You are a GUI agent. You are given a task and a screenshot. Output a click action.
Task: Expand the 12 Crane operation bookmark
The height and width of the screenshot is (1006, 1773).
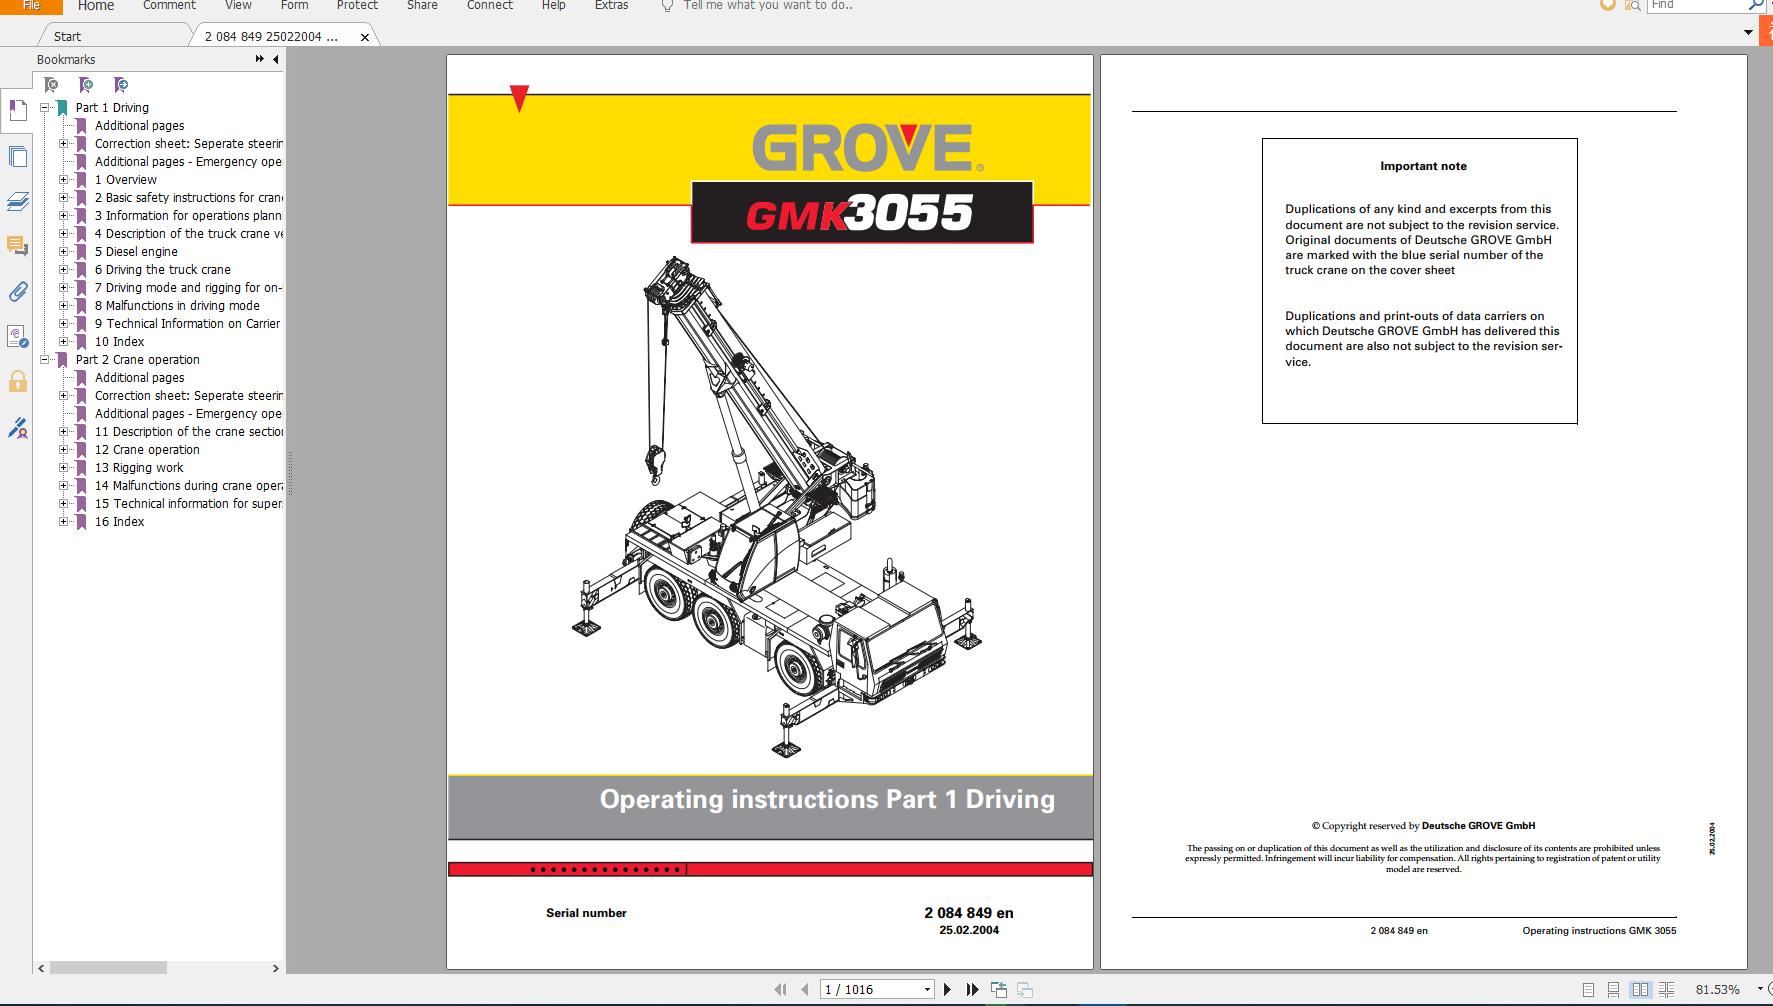[x=63, y=449]
